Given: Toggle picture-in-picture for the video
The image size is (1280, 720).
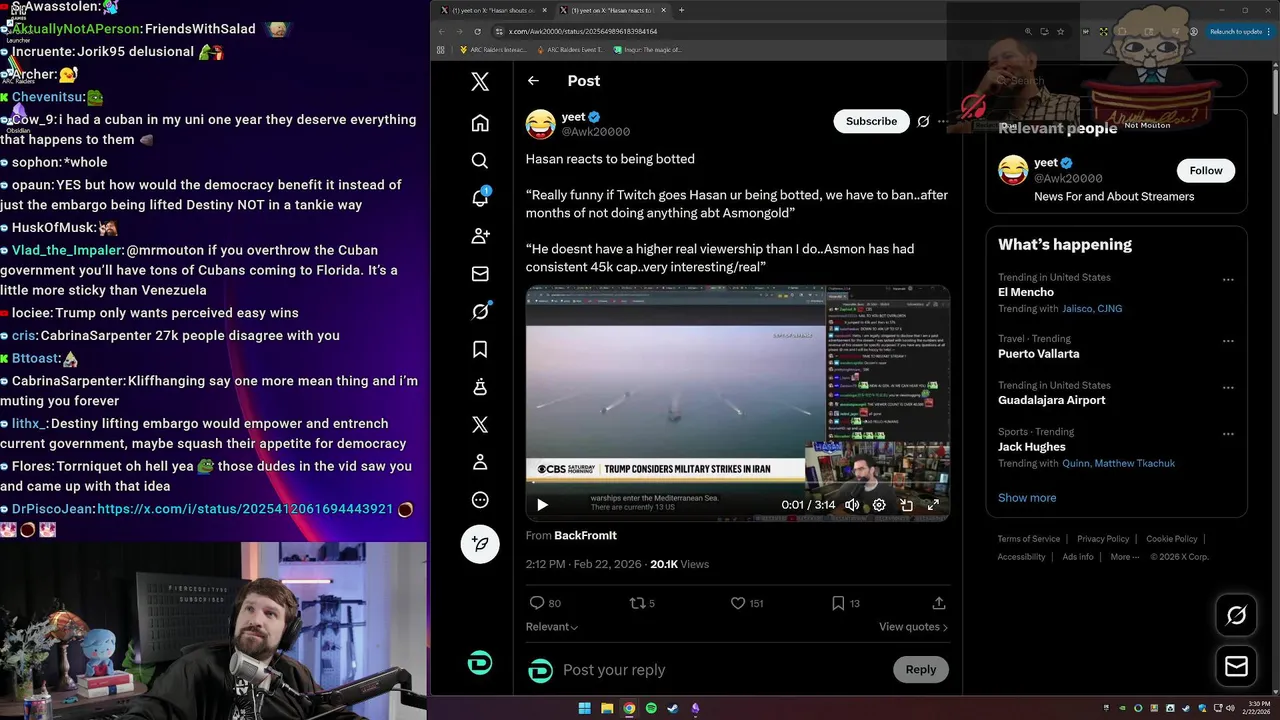Looking at the screenshot, I should pyautogui.click(x=906, y=505).
